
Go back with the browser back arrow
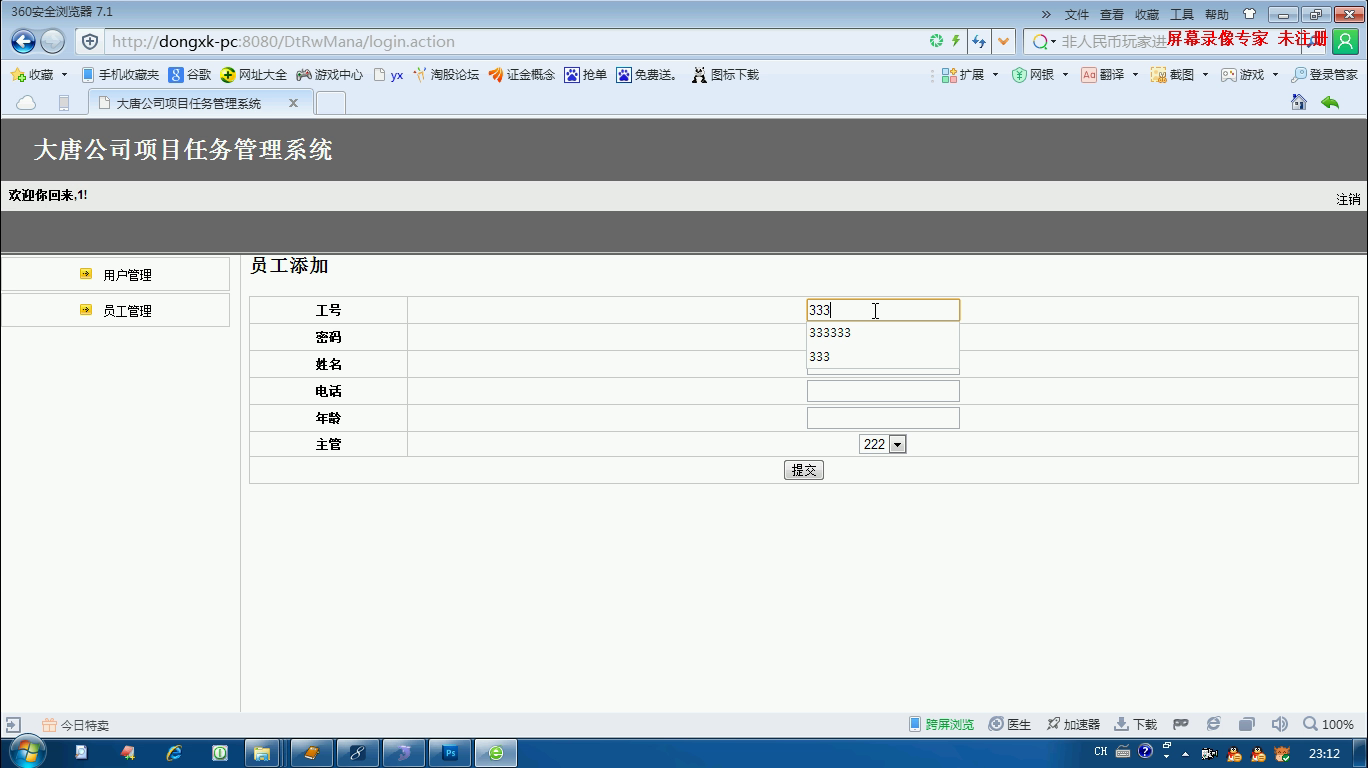coord(23,41)
